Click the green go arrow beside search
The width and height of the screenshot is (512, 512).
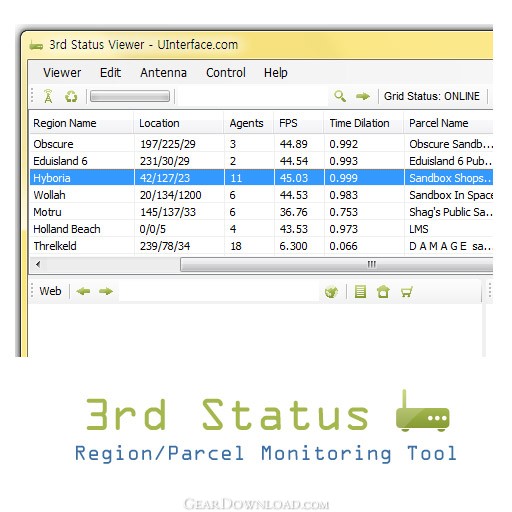tap(363, 97)
